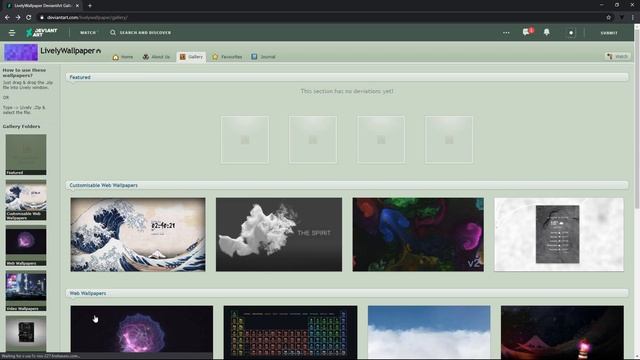Open the user profile avatar menu
The height and width of the screenshot is (360, 640).
click(x=571, y=33)
